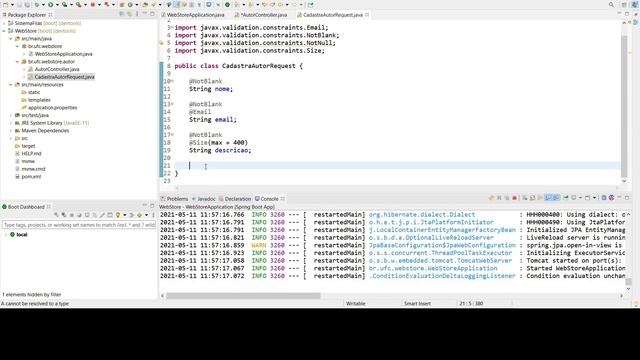The width and height of the screenshot is (640, 360).
Task: Click Remove Launch icon in Console toolbar
Action: point(499,198)
